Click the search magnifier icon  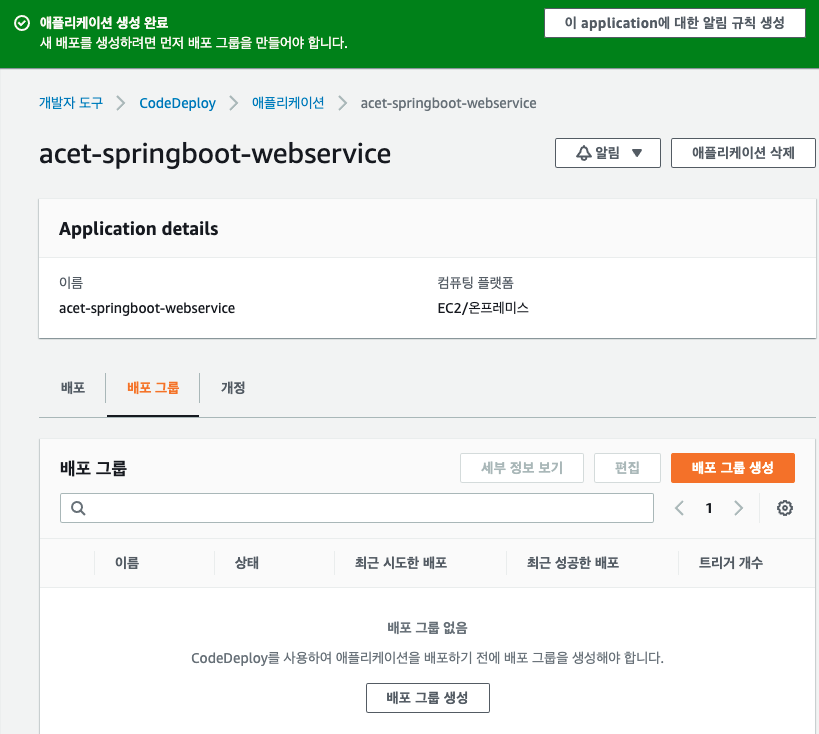pos(78,508)
